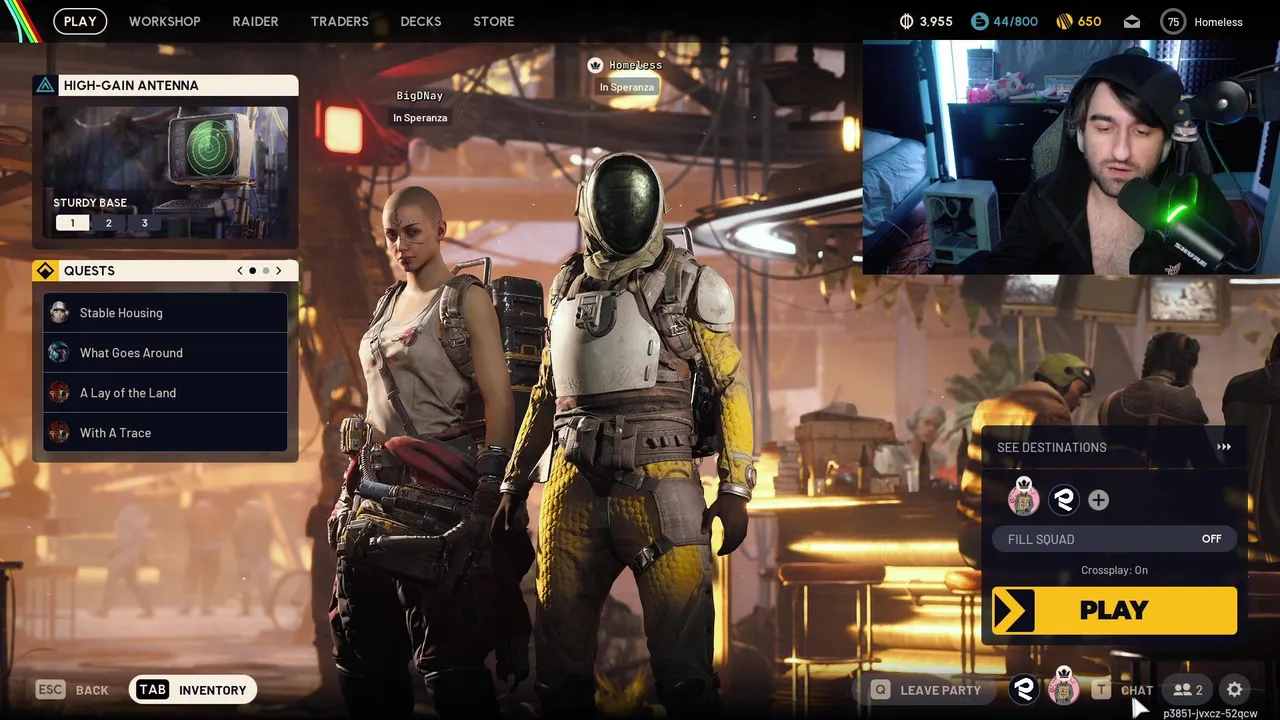This screenshot has width=1280, height=720.
Task: Go to previous quests page arrow
Action: coord(240,271)
